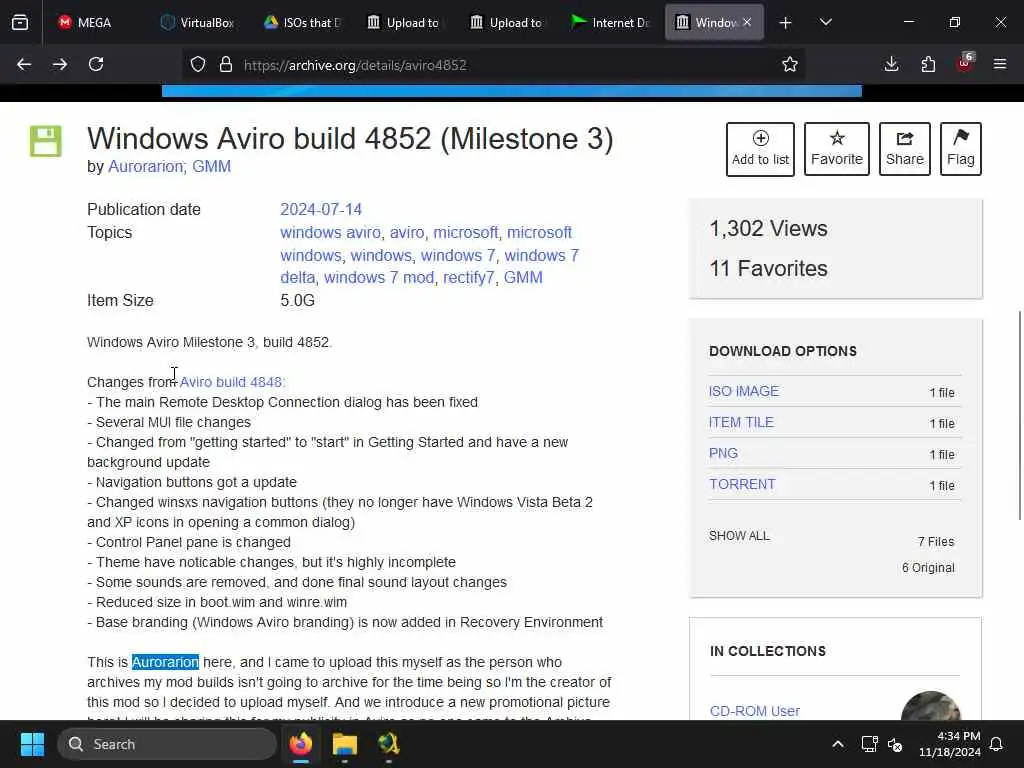Image resolution: width=1024 pixels, height=768 pixels.
Task: Reload the current page
Action: 96,65
